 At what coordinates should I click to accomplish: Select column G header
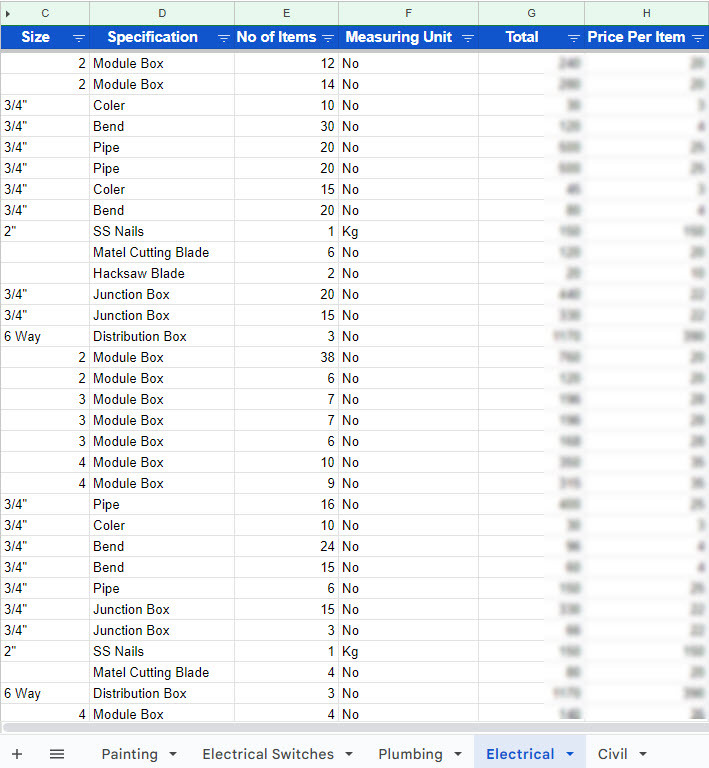tap(531, 13)
